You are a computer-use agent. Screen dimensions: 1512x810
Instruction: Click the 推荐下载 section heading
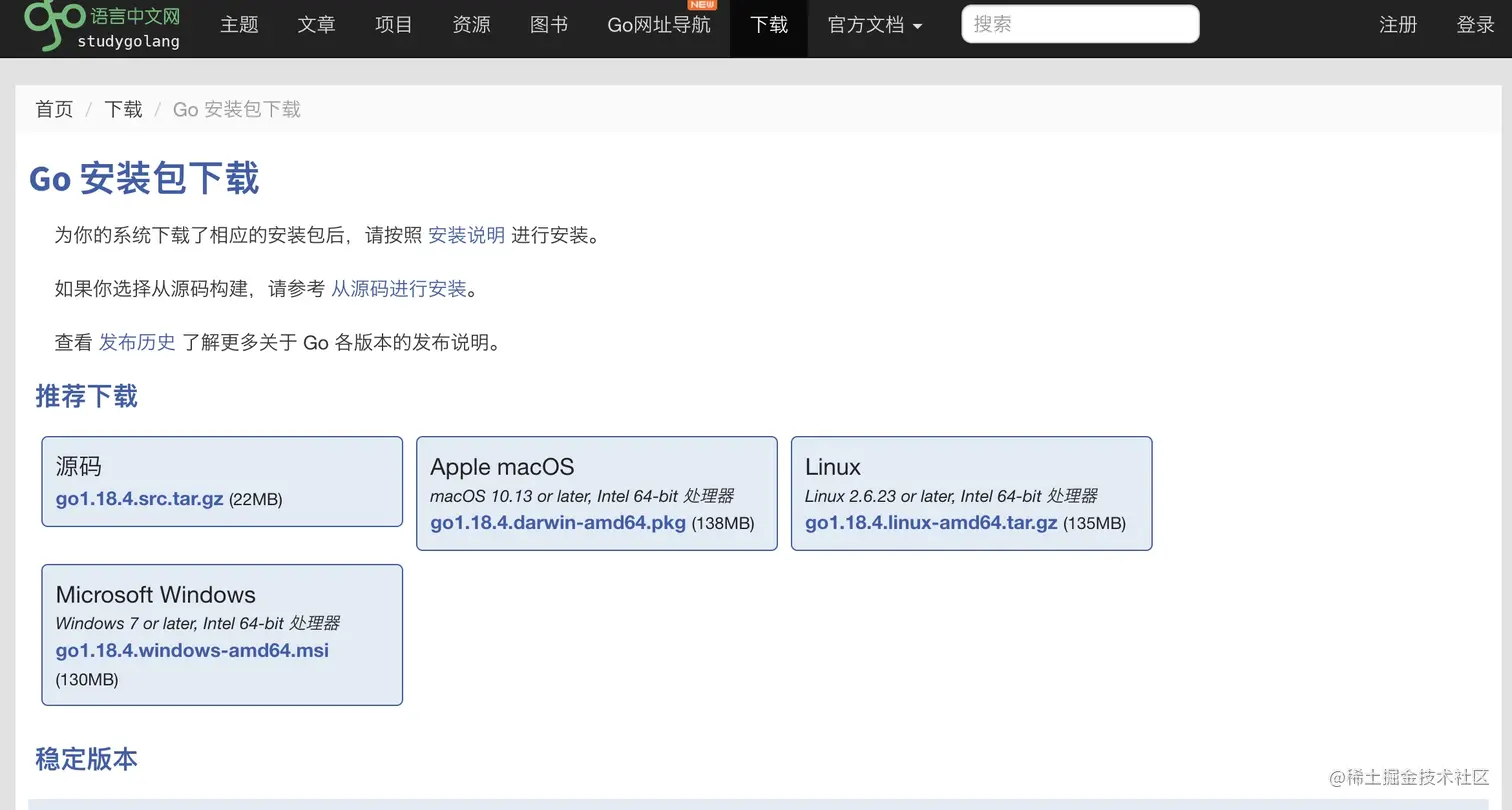click(87, 396)
